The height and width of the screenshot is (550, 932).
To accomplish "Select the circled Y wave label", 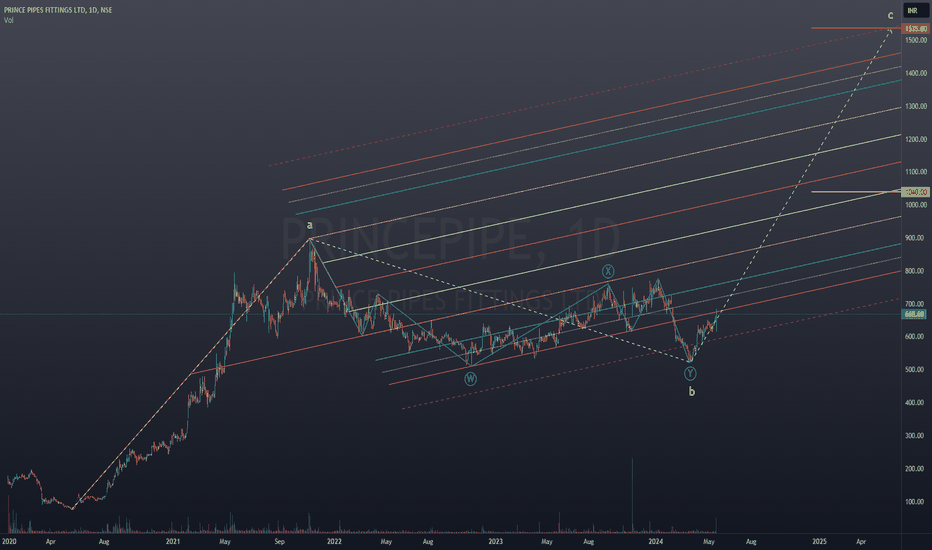I will point(689,373).
